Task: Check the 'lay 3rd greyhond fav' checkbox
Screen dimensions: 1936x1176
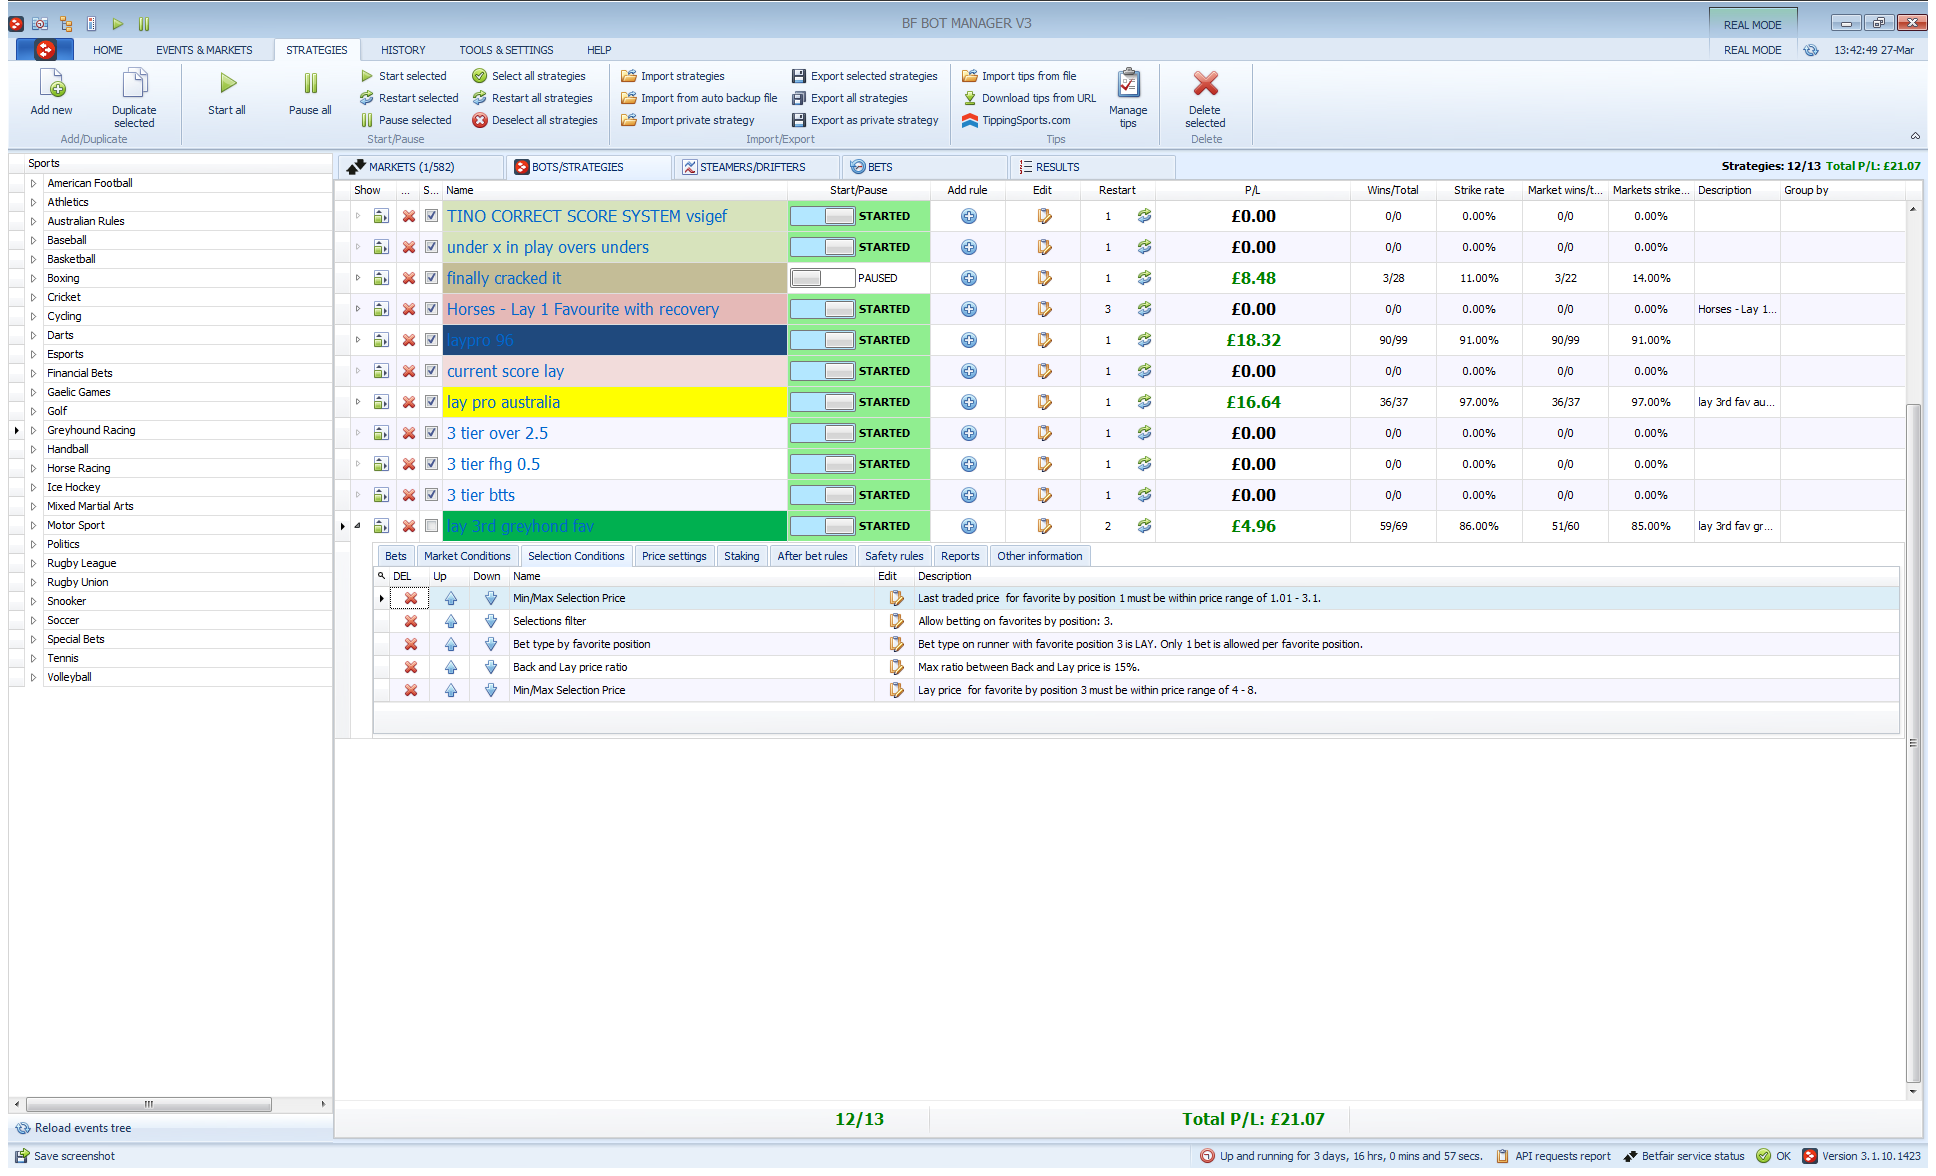Action: (431, 526)
